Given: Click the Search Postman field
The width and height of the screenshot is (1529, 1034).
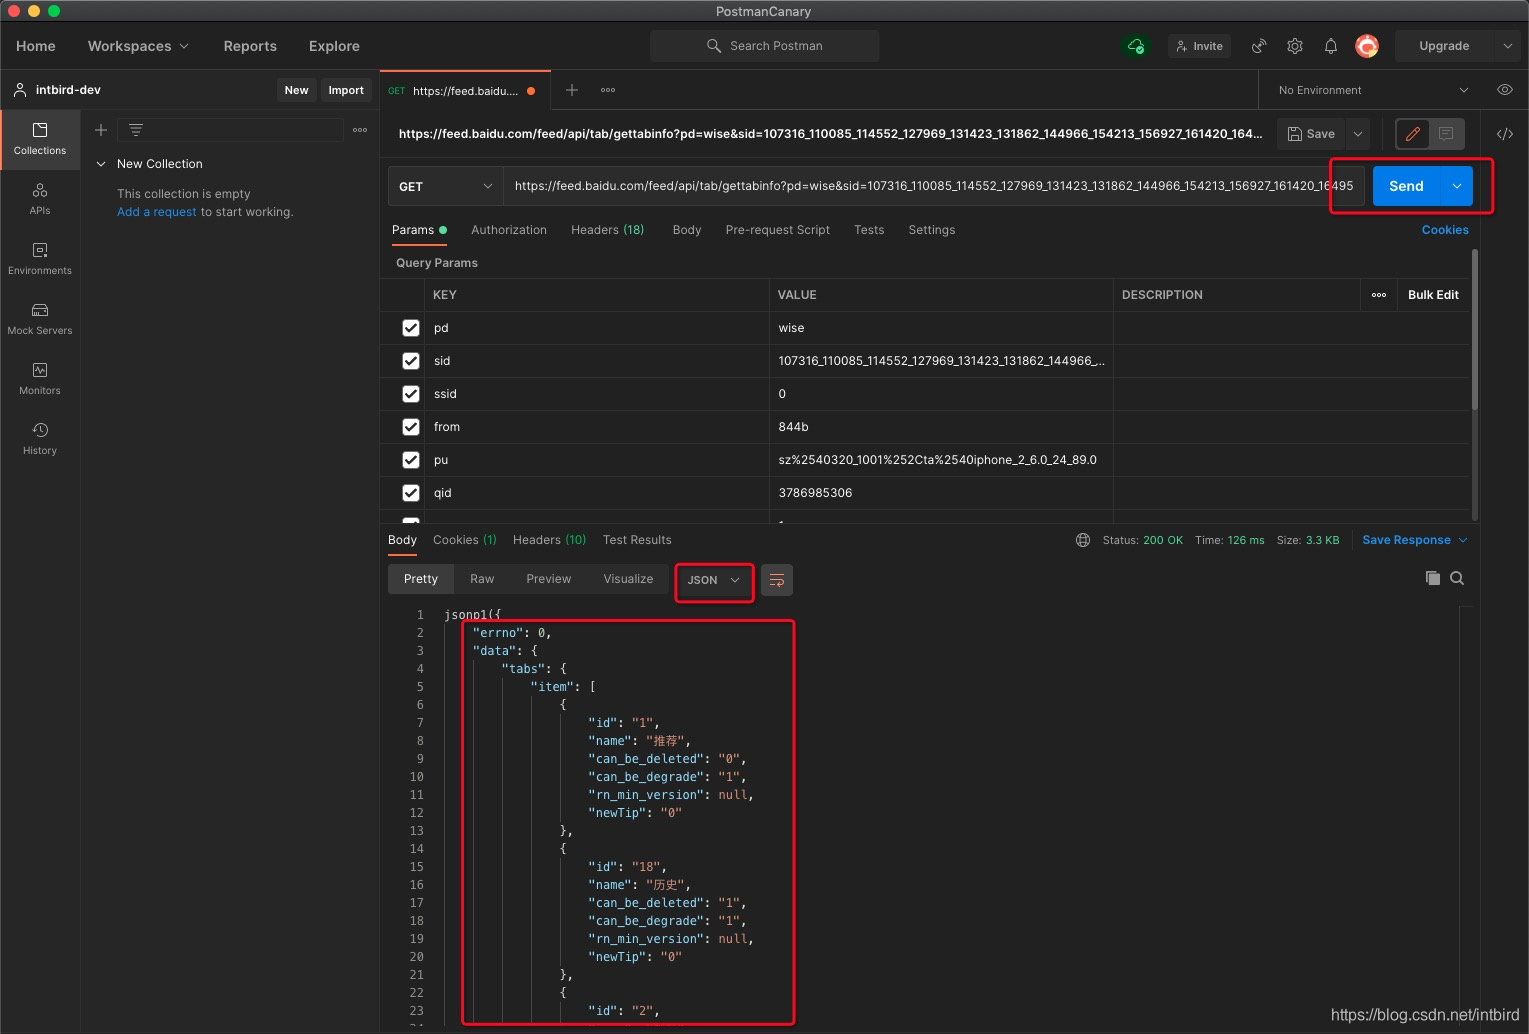Looking at the screenshot, I should click(x=765, y=46).
